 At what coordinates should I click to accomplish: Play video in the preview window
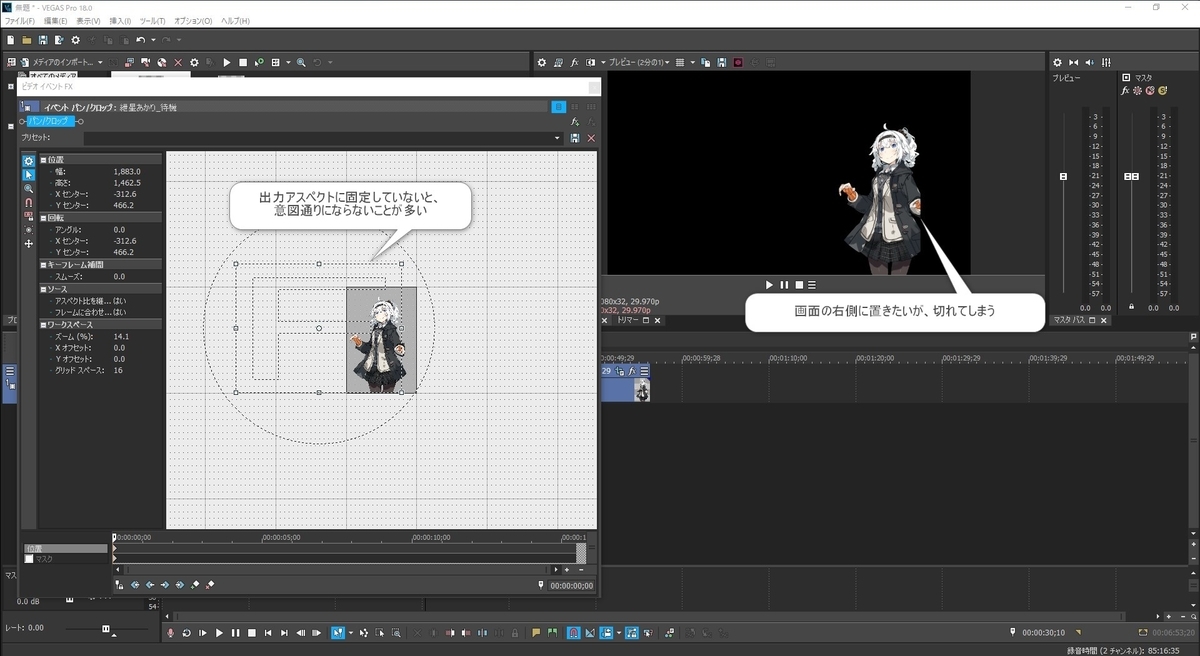point(769,285)
